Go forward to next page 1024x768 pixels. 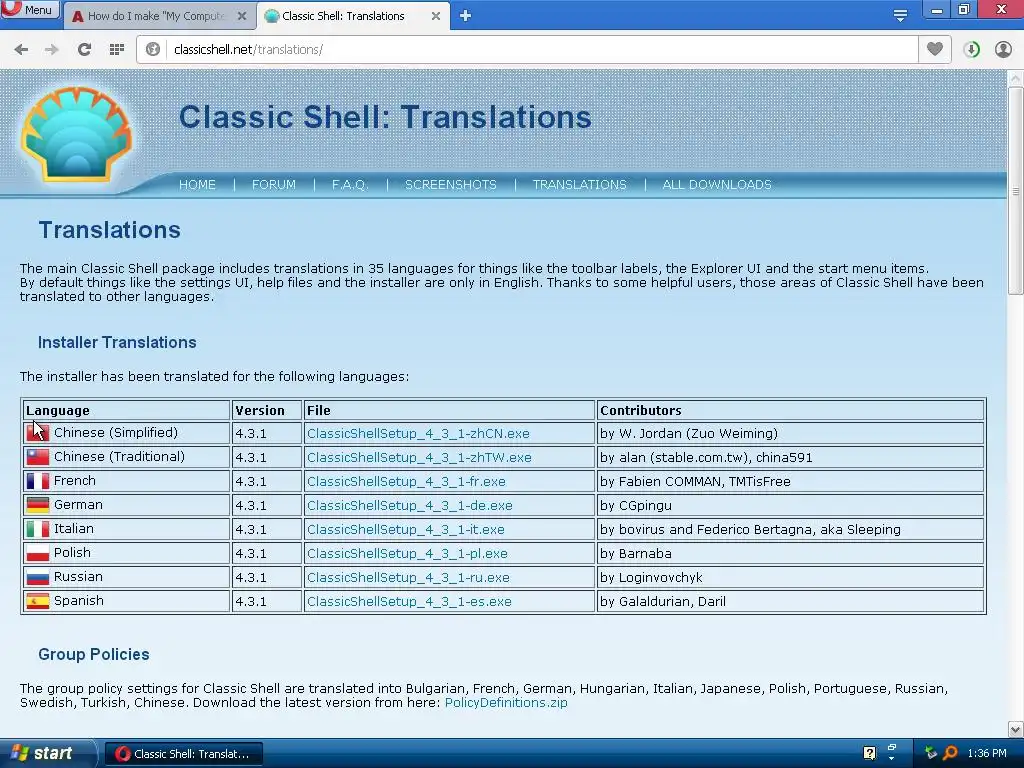point(52,50)
